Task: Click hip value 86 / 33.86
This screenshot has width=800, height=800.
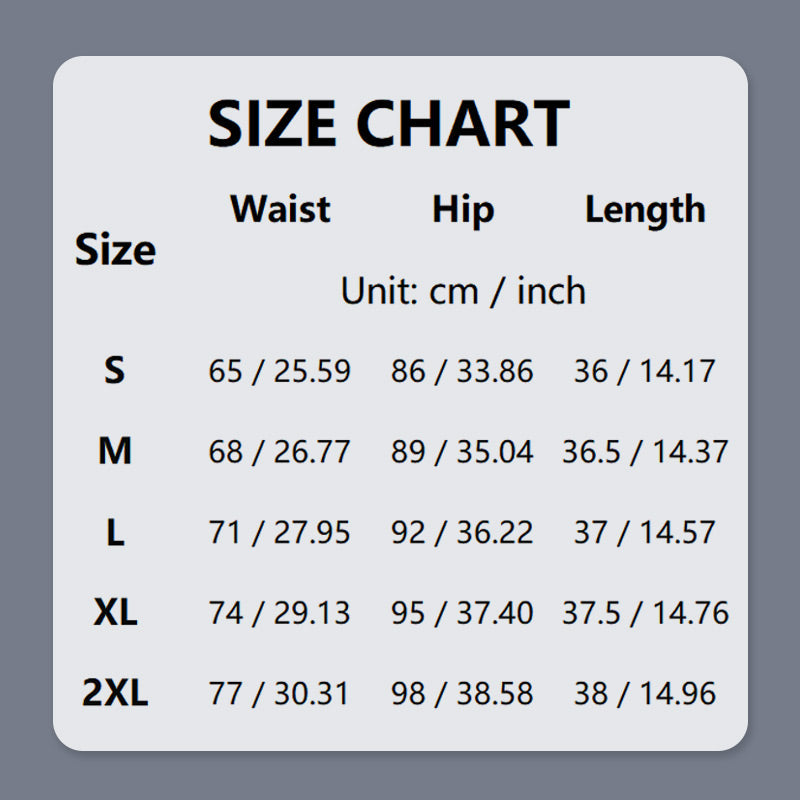Action: click(462, 371)
